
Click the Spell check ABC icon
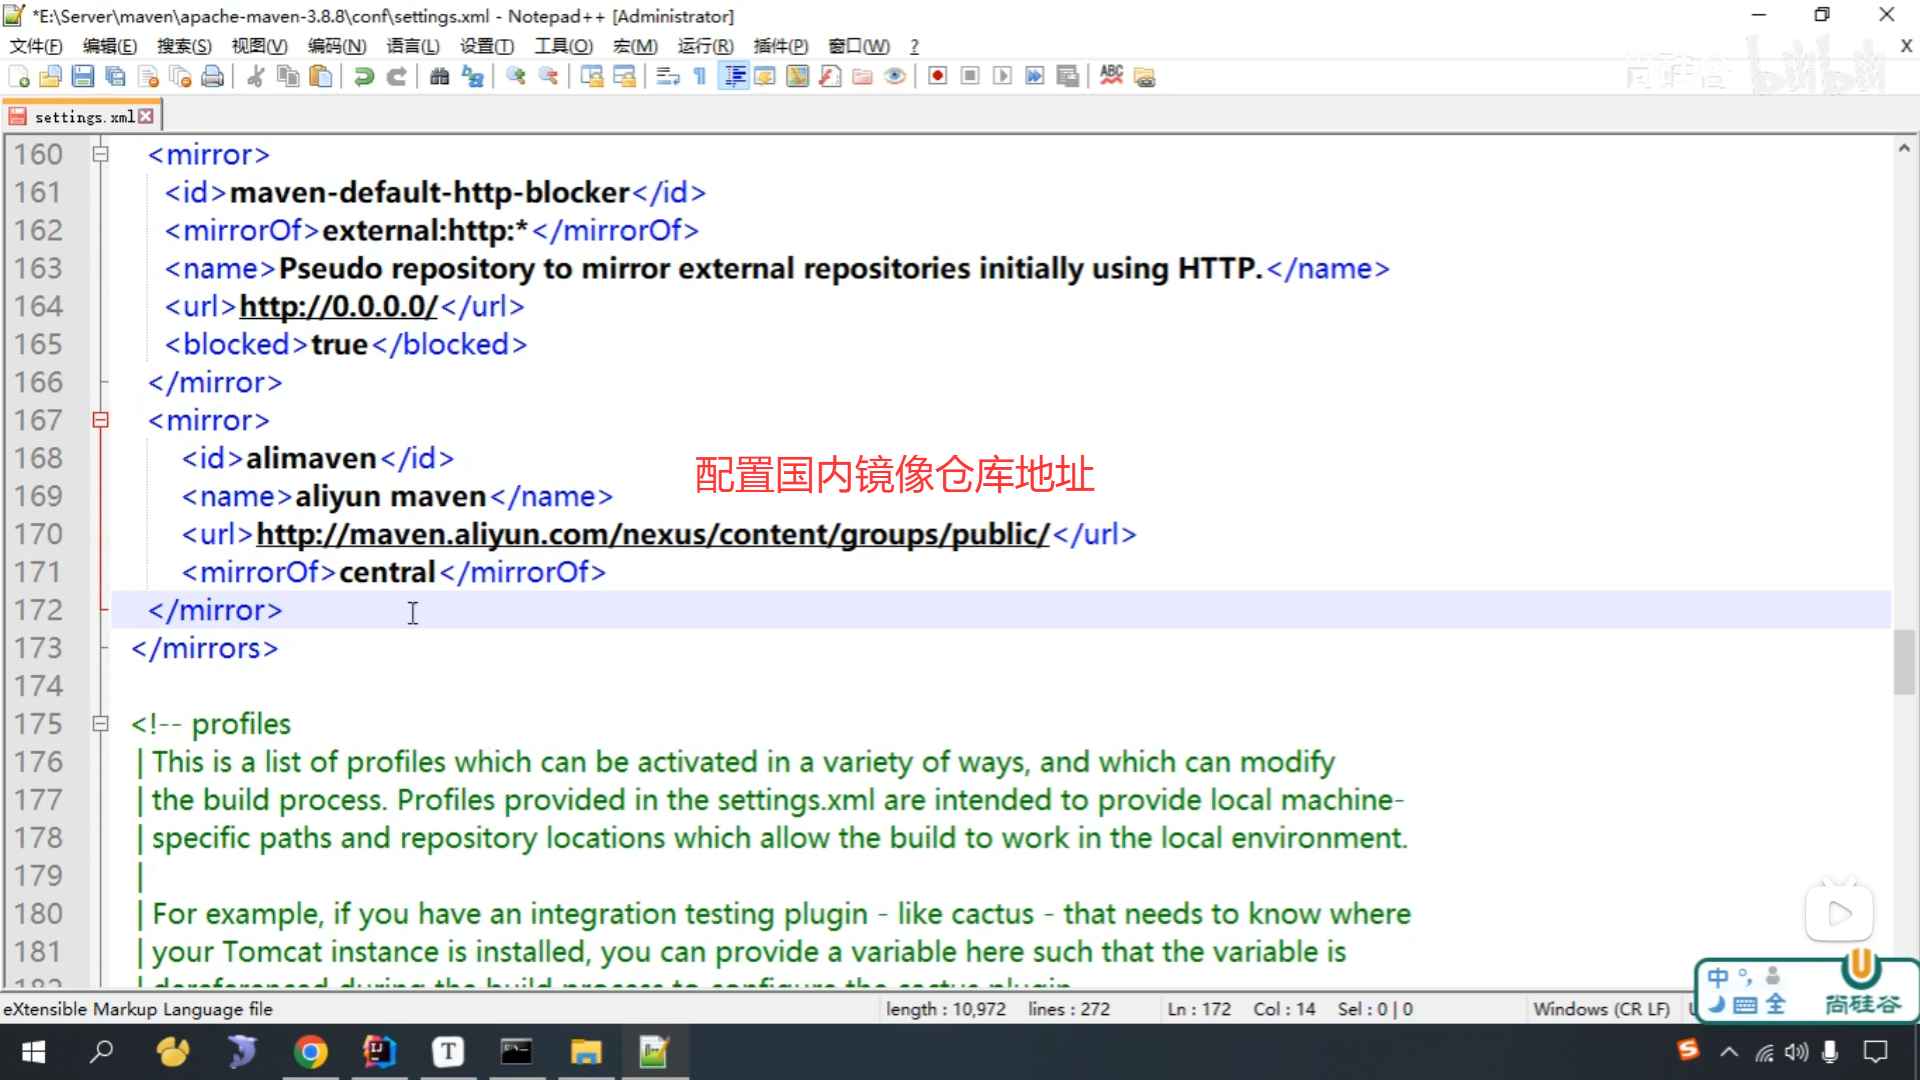click(x=1111, y=77)
